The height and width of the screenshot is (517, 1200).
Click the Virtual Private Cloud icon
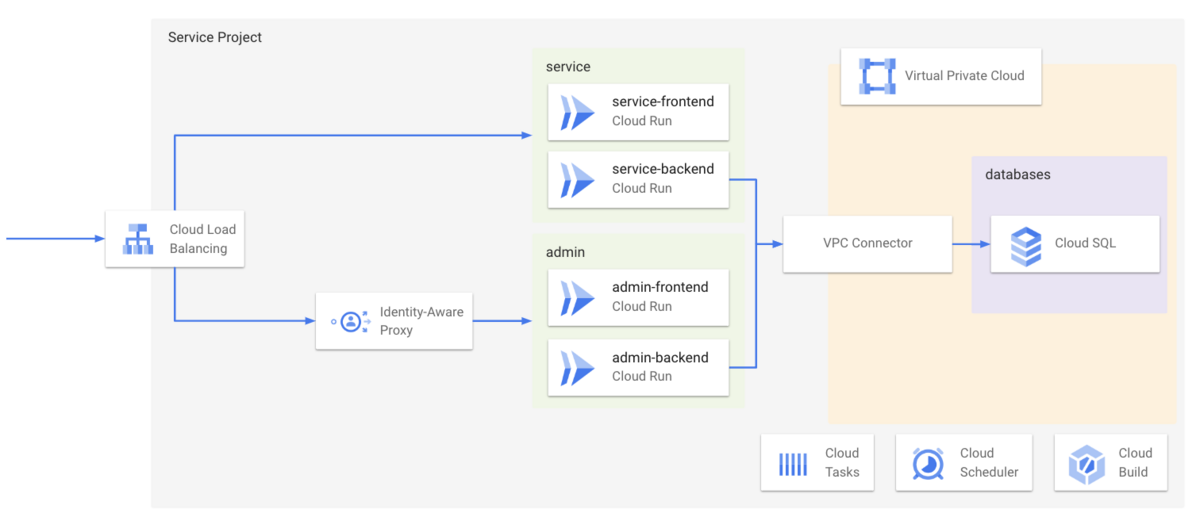877,76
